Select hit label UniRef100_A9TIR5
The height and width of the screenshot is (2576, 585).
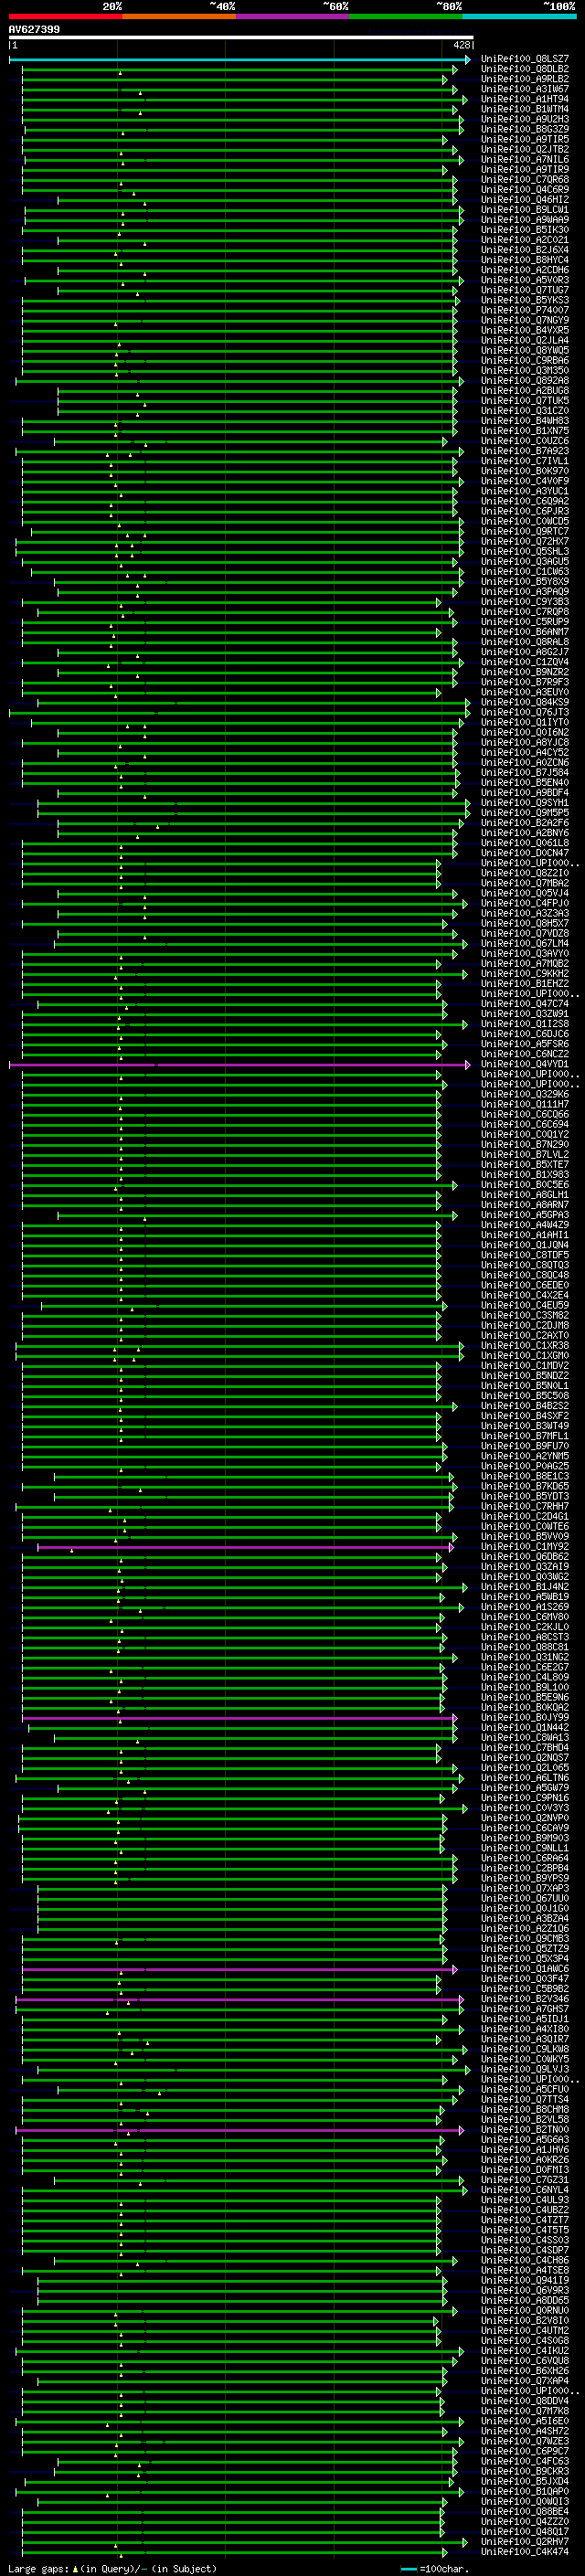pos(525,139)
